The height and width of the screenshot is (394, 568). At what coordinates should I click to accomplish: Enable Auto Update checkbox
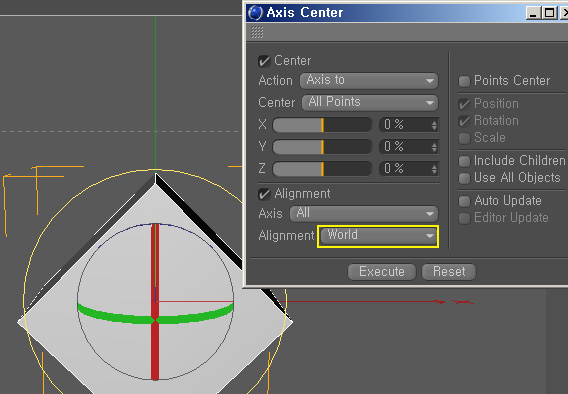click(x=464, y=201)
